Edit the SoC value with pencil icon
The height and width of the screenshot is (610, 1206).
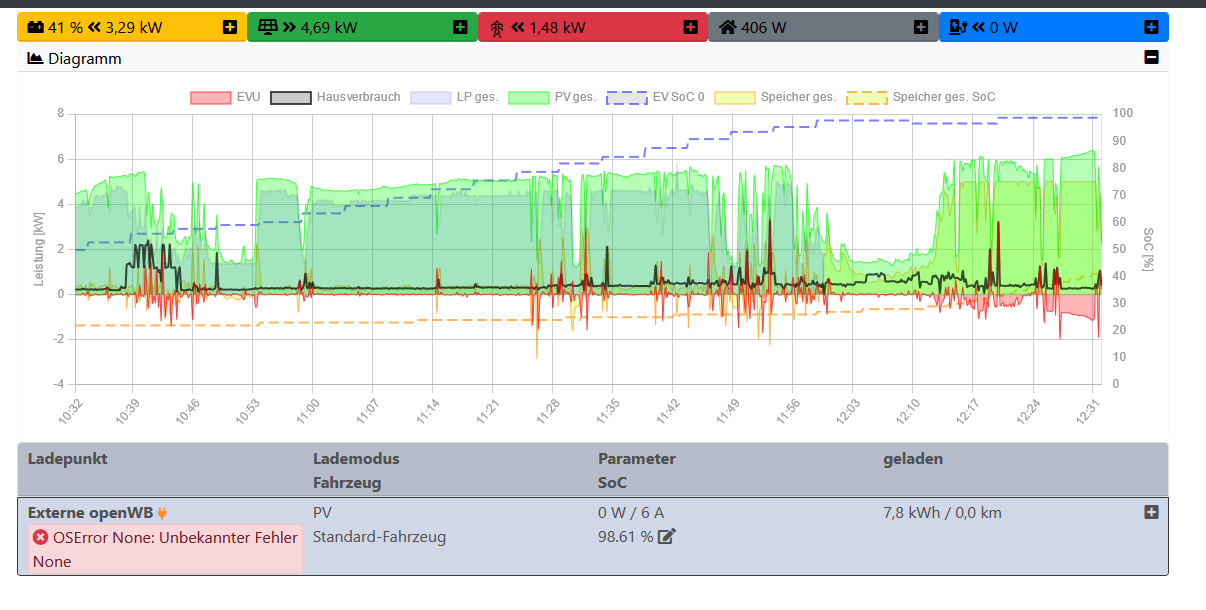pos(667,537)
